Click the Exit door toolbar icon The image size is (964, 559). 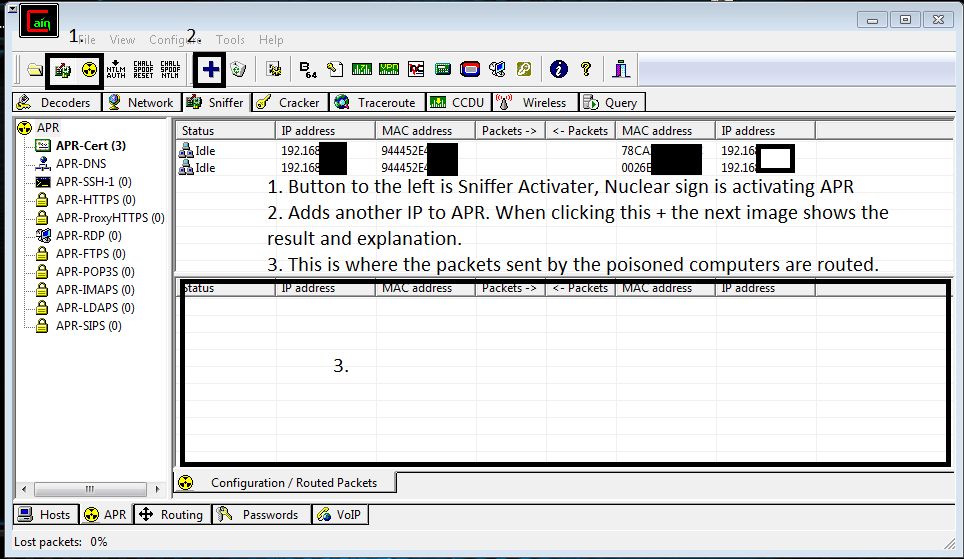621,69
